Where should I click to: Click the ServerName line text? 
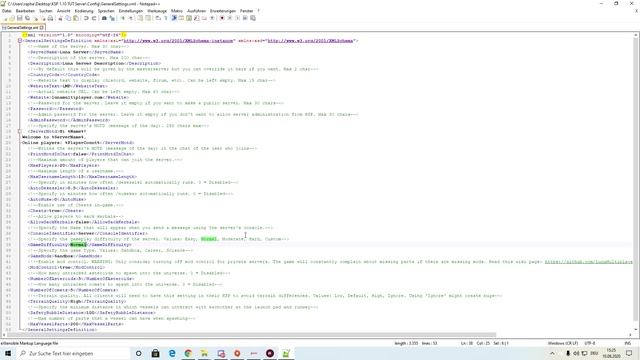tap(76, 52)
